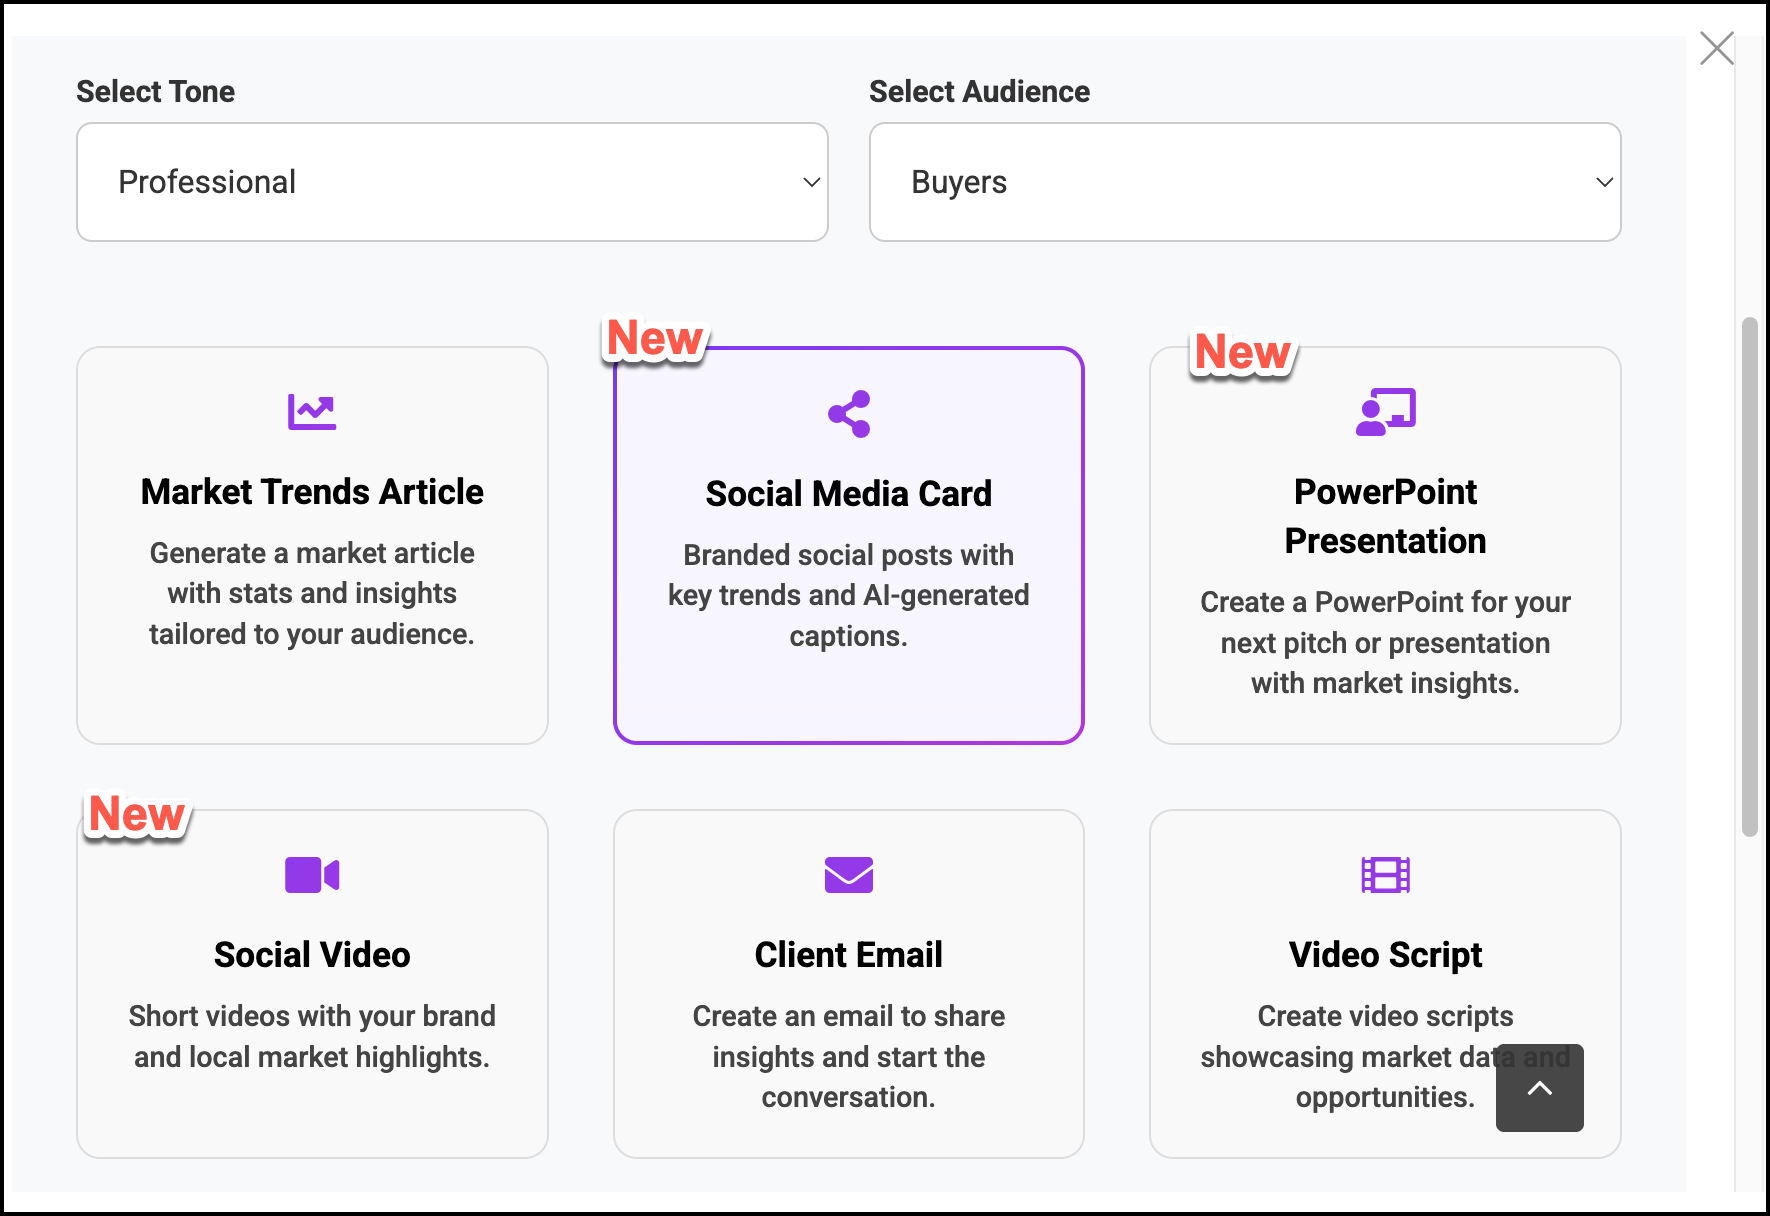Click the scroll-to-top arrow button
The height and width of the screenshot is (1216, 1770).
(x=1539, y=1088)
